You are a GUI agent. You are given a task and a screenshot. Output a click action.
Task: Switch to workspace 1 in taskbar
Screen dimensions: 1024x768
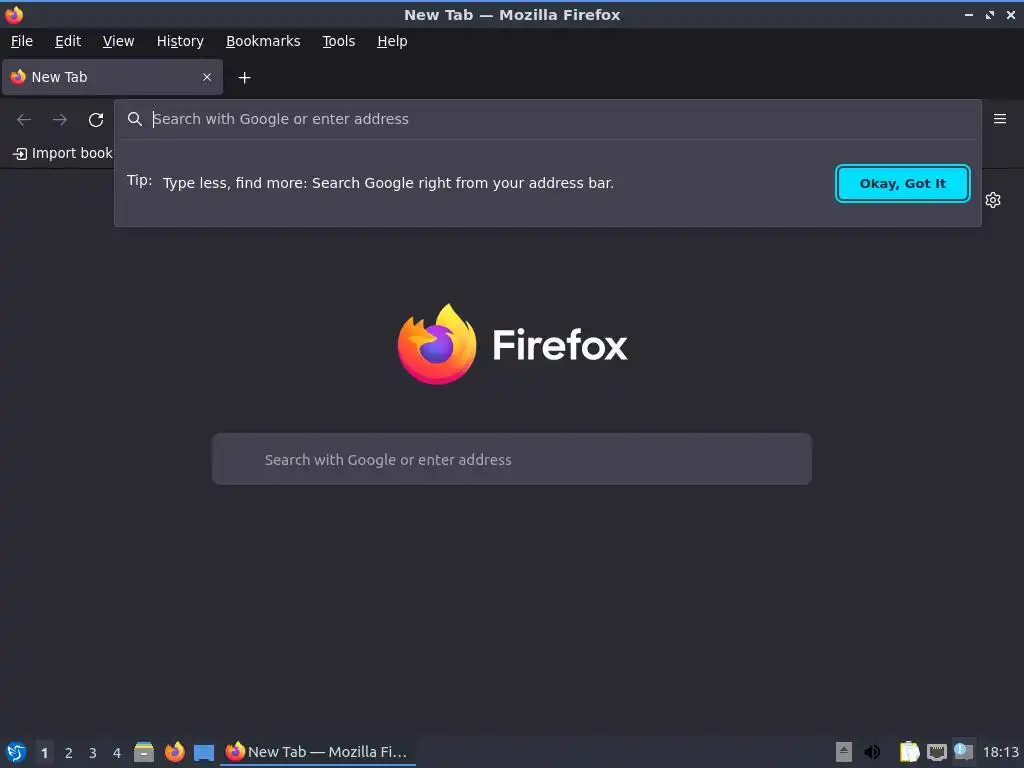(44, 753)
